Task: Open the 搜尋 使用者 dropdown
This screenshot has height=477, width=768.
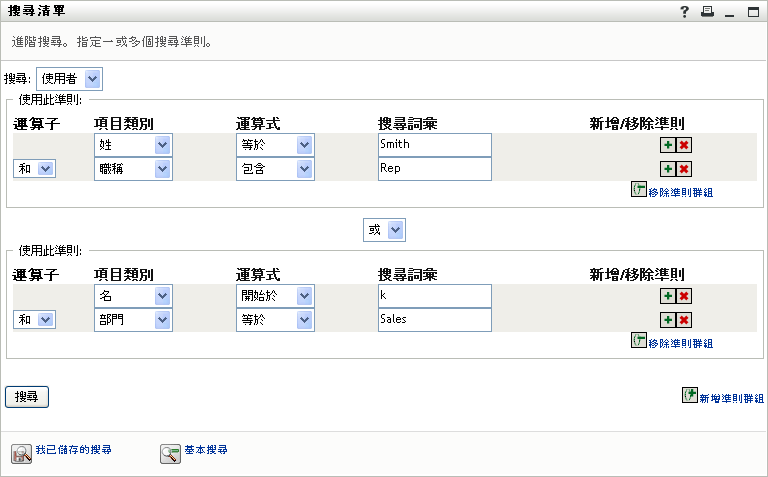Action: (69, 78)
